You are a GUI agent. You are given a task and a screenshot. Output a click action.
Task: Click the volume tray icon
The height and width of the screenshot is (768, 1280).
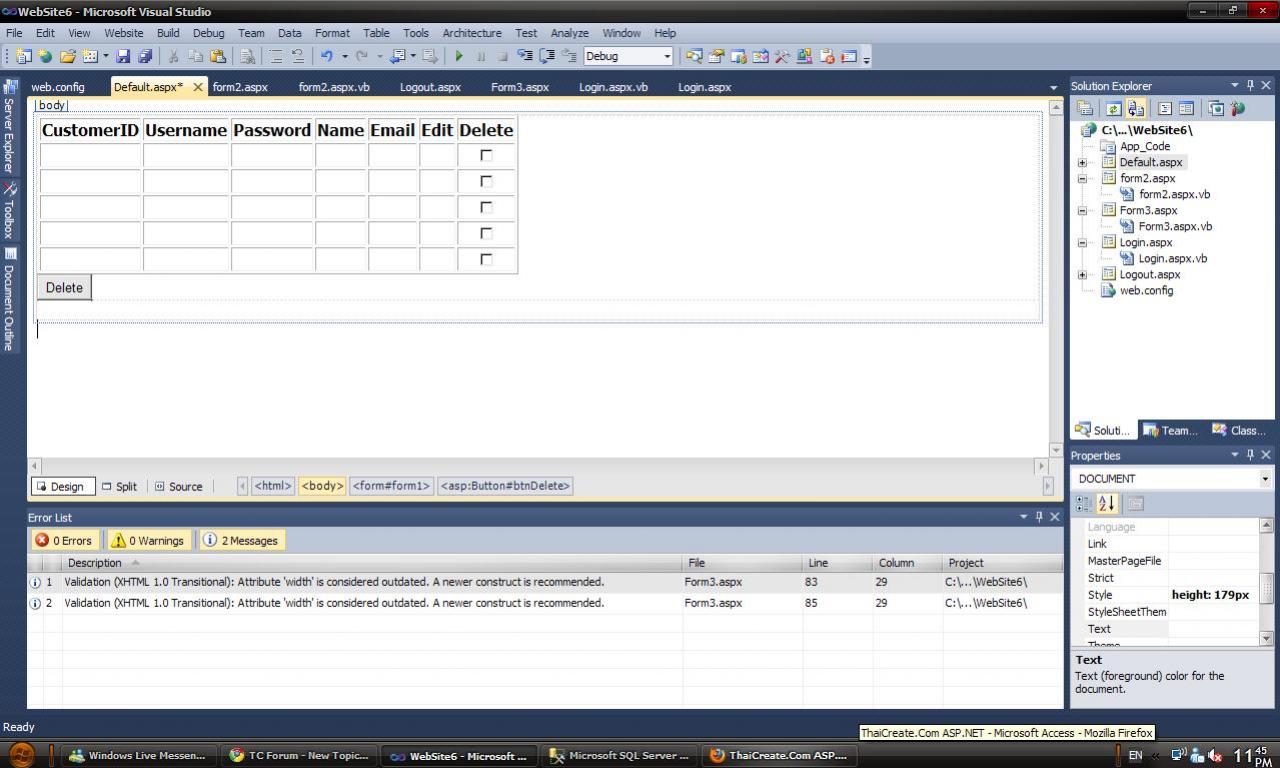click(x=1215, y=756)
